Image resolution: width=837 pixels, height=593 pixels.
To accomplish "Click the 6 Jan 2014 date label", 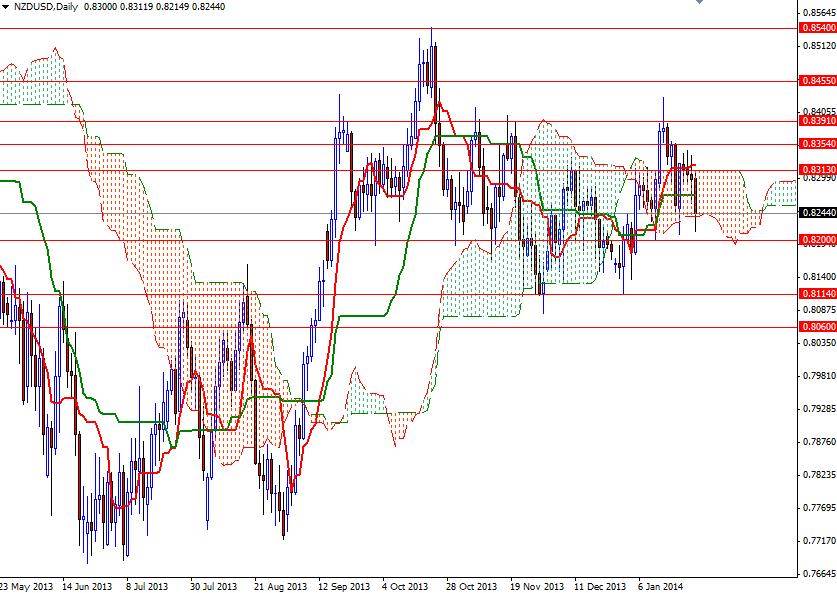I will click(x=660, y=585).
